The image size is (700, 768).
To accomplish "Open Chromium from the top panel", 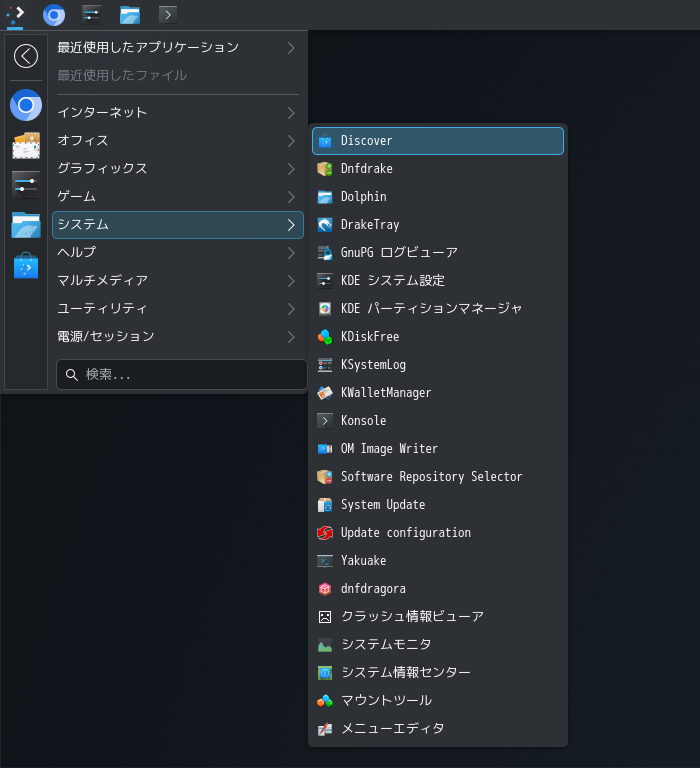I will click(x=54, y=15).
